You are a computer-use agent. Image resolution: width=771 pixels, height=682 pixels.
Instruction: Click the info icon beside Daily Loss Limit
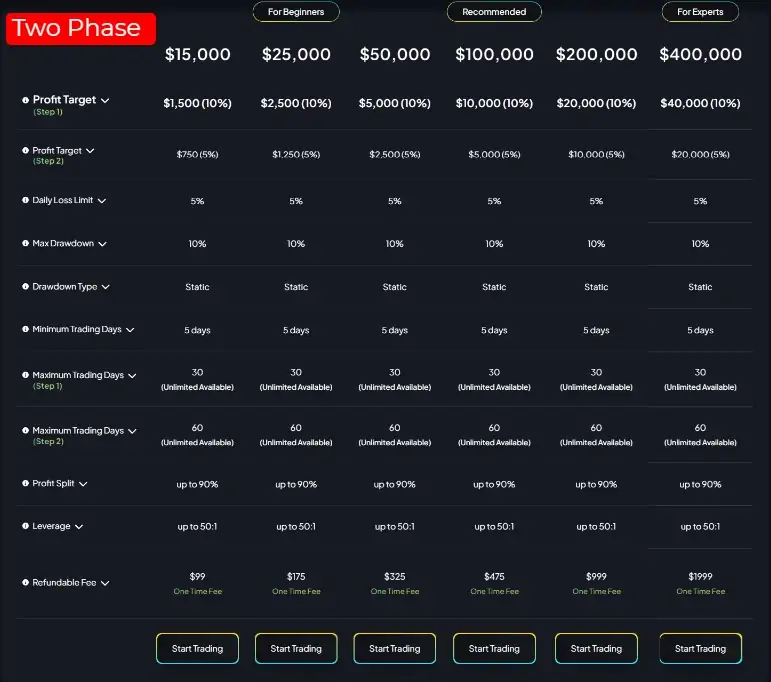(x=25, y=200)
